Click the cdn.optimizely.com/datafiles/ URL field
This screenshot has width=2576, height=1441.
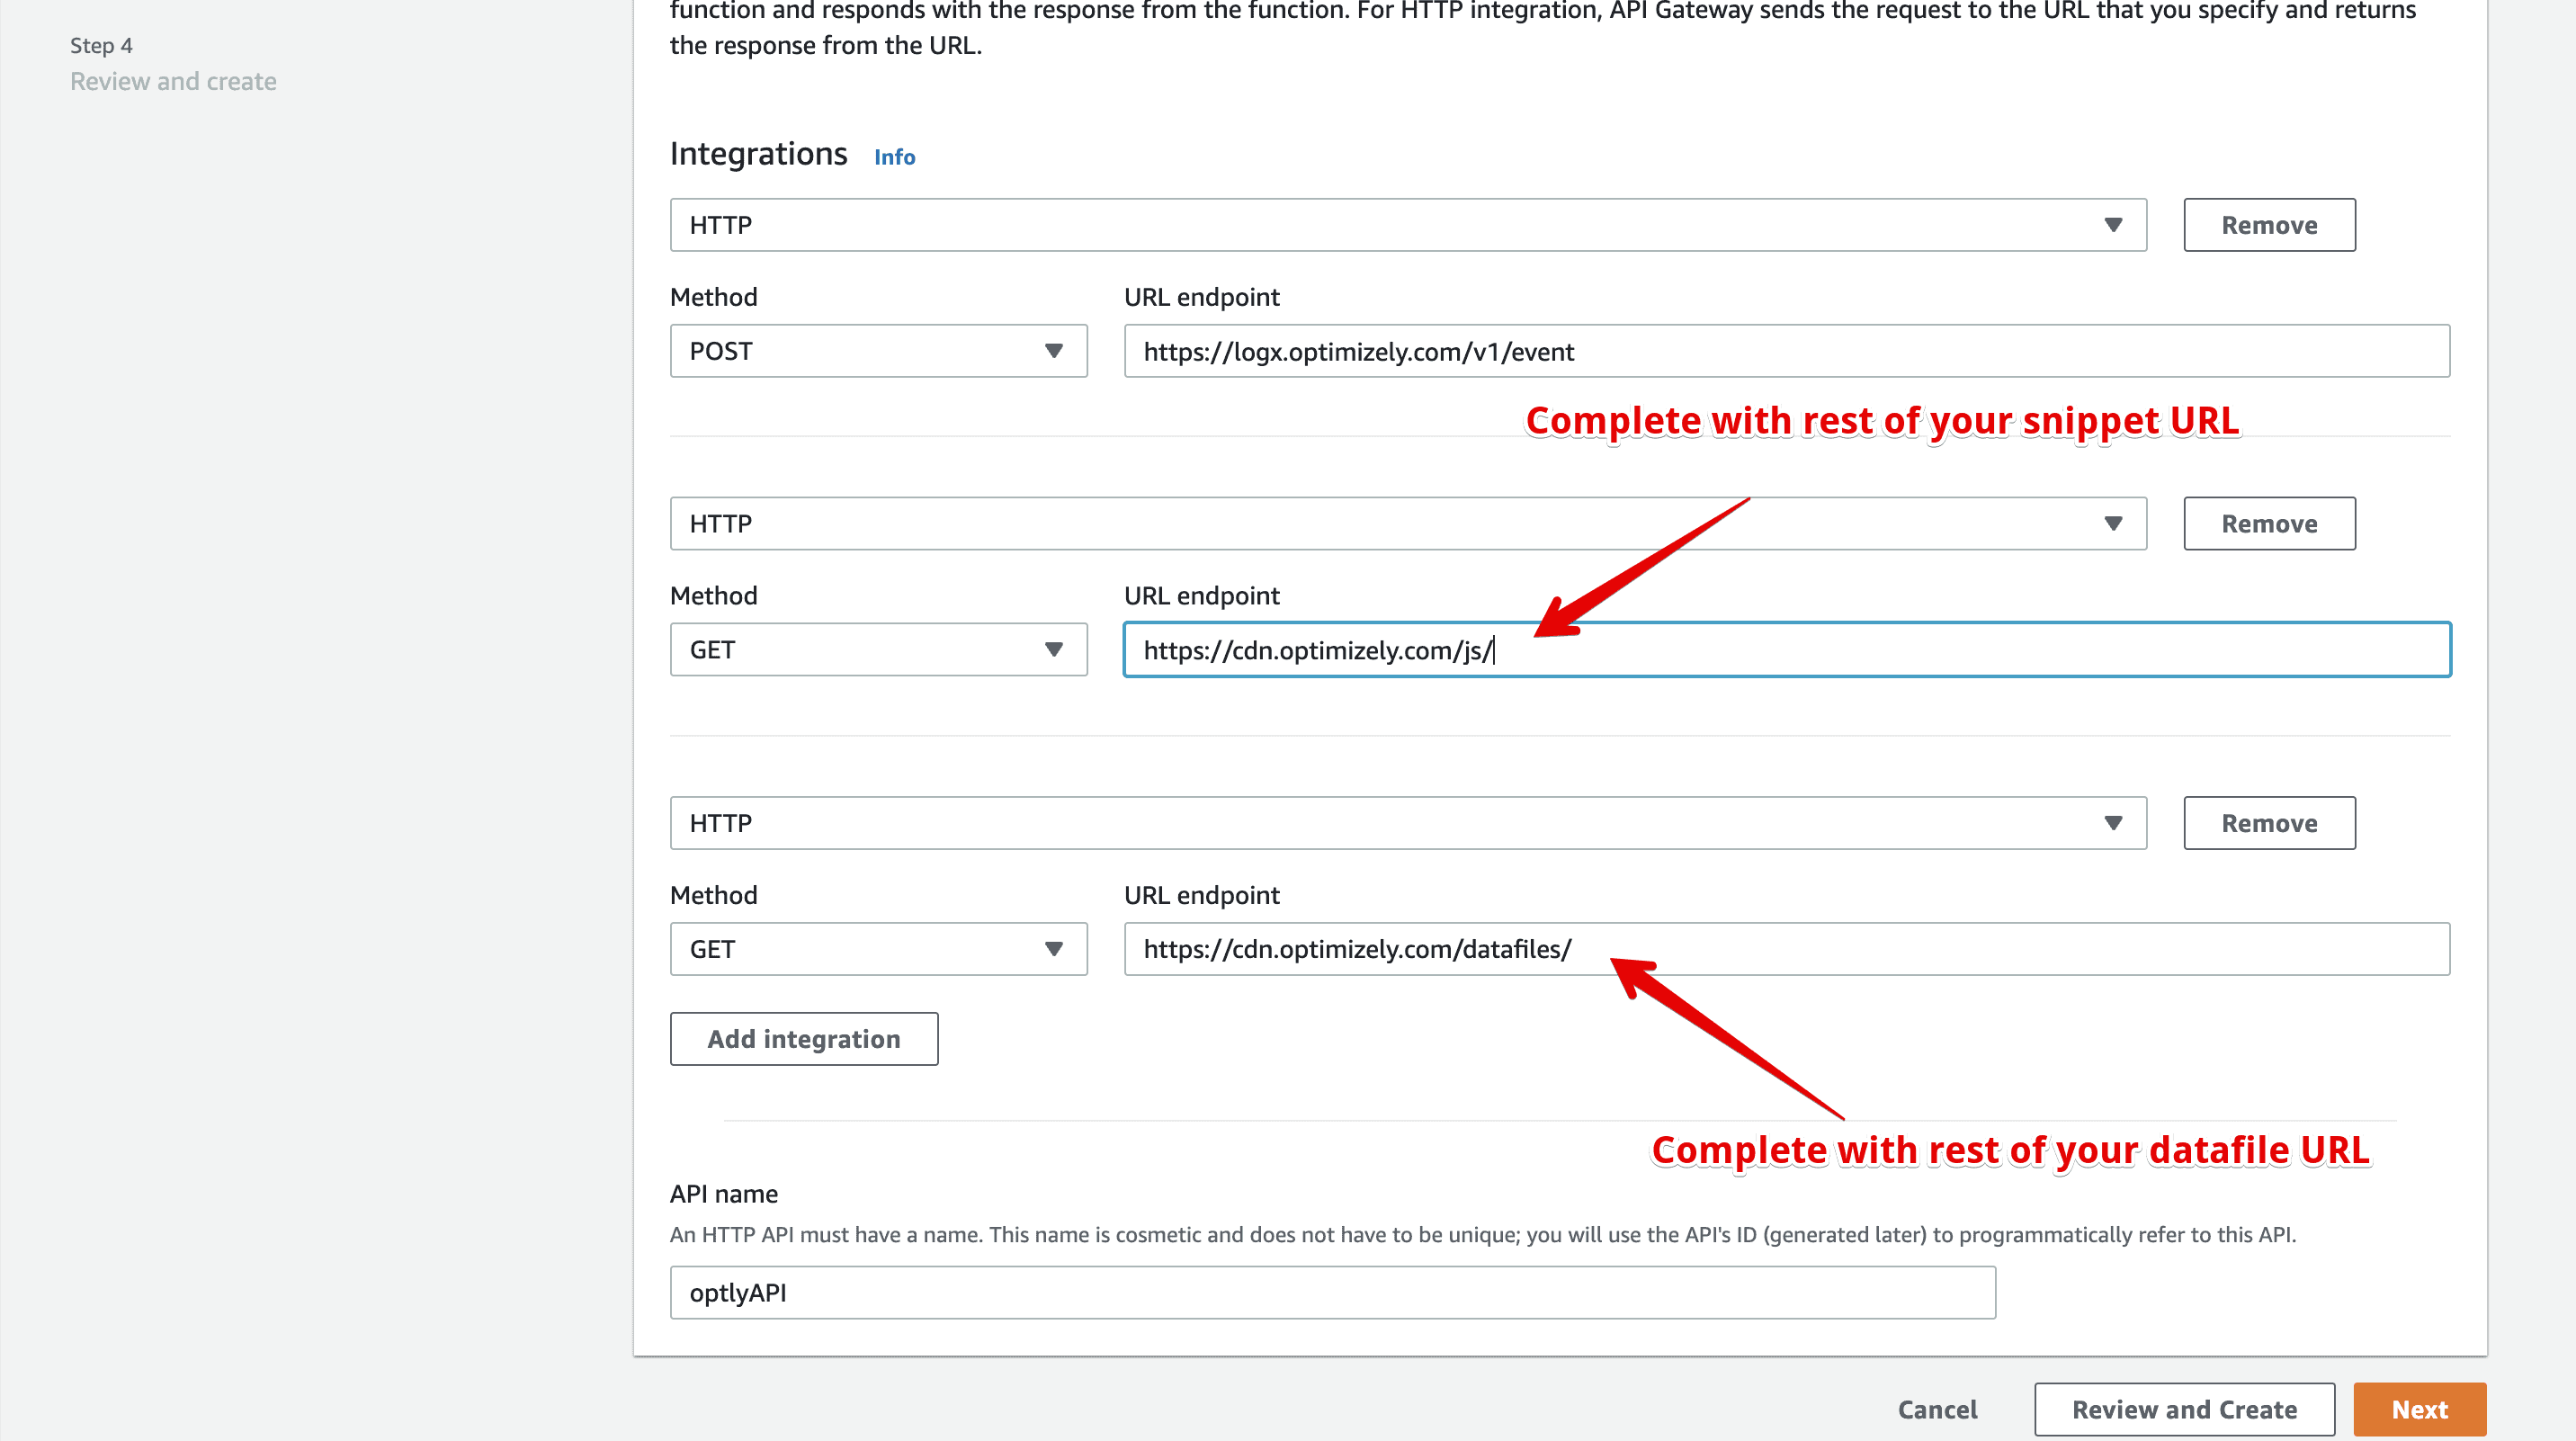pos(1786,948)
